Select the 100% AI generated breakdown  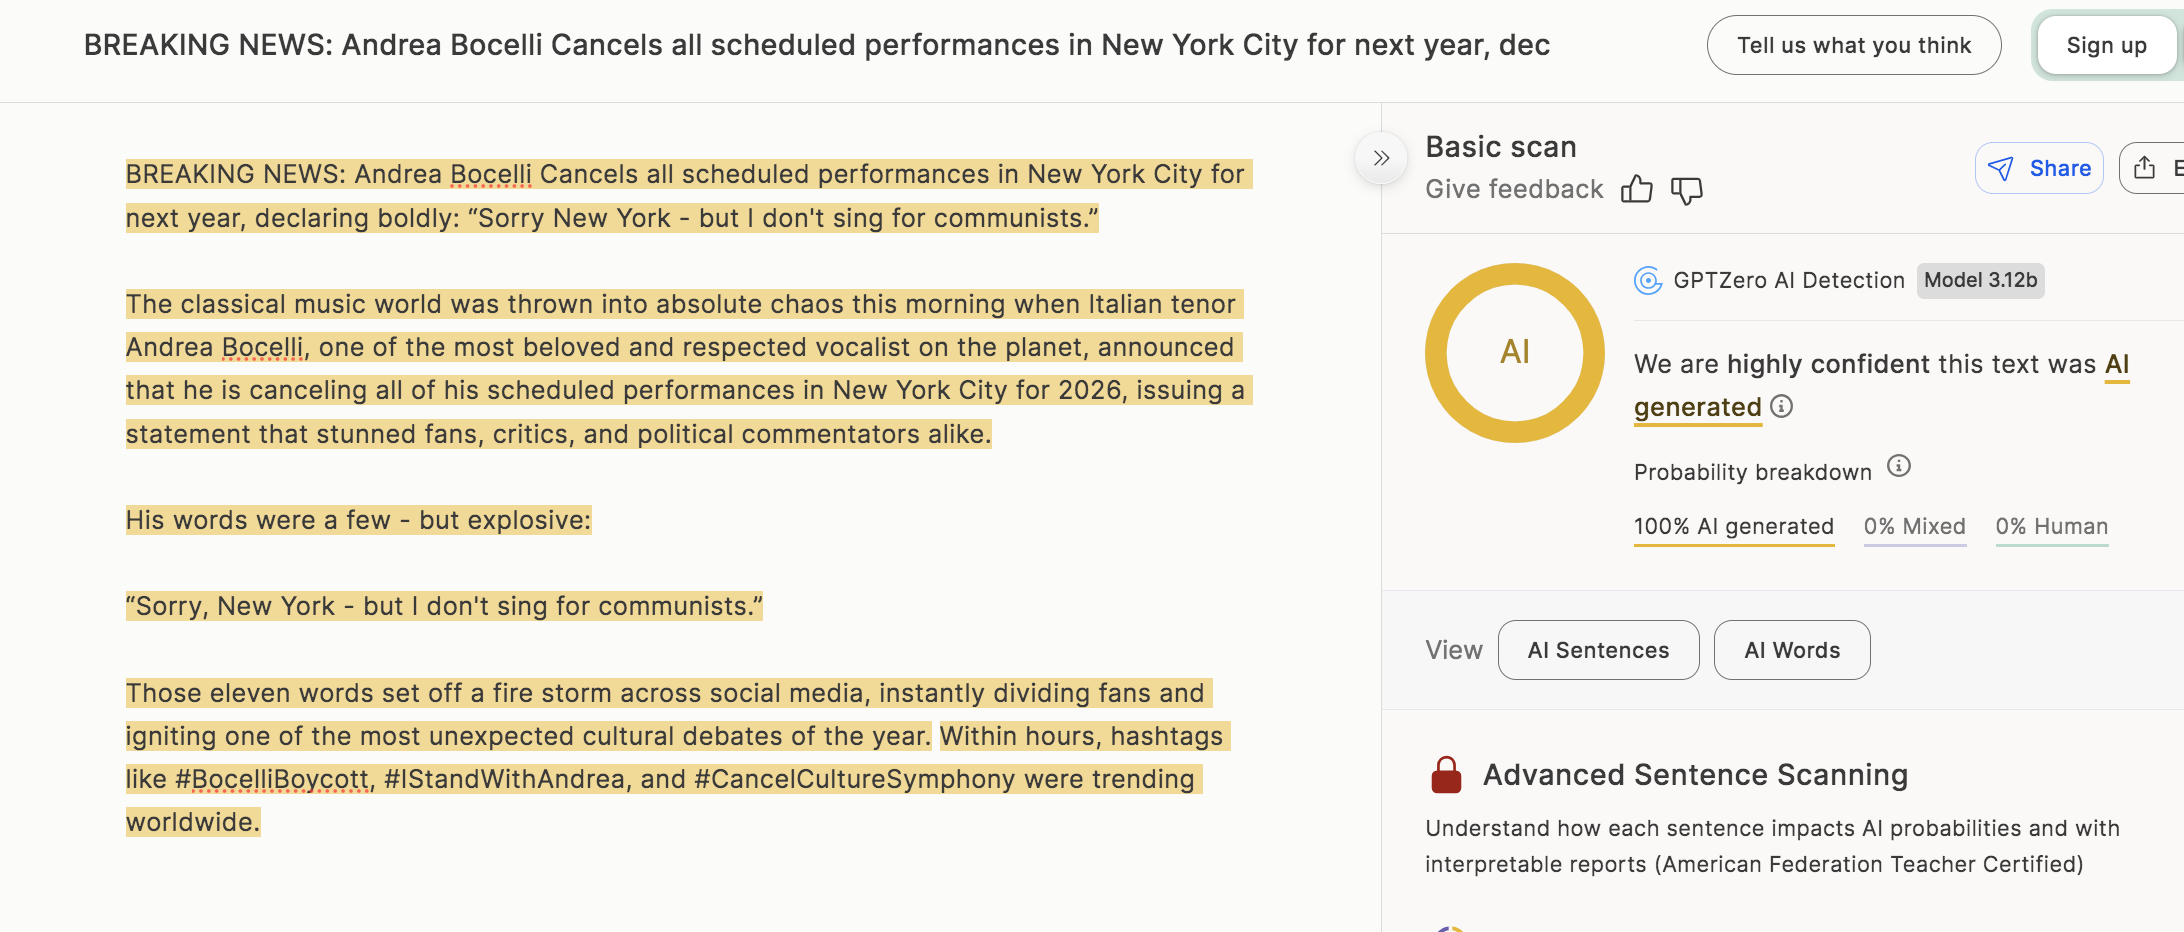click(1733, 527)
